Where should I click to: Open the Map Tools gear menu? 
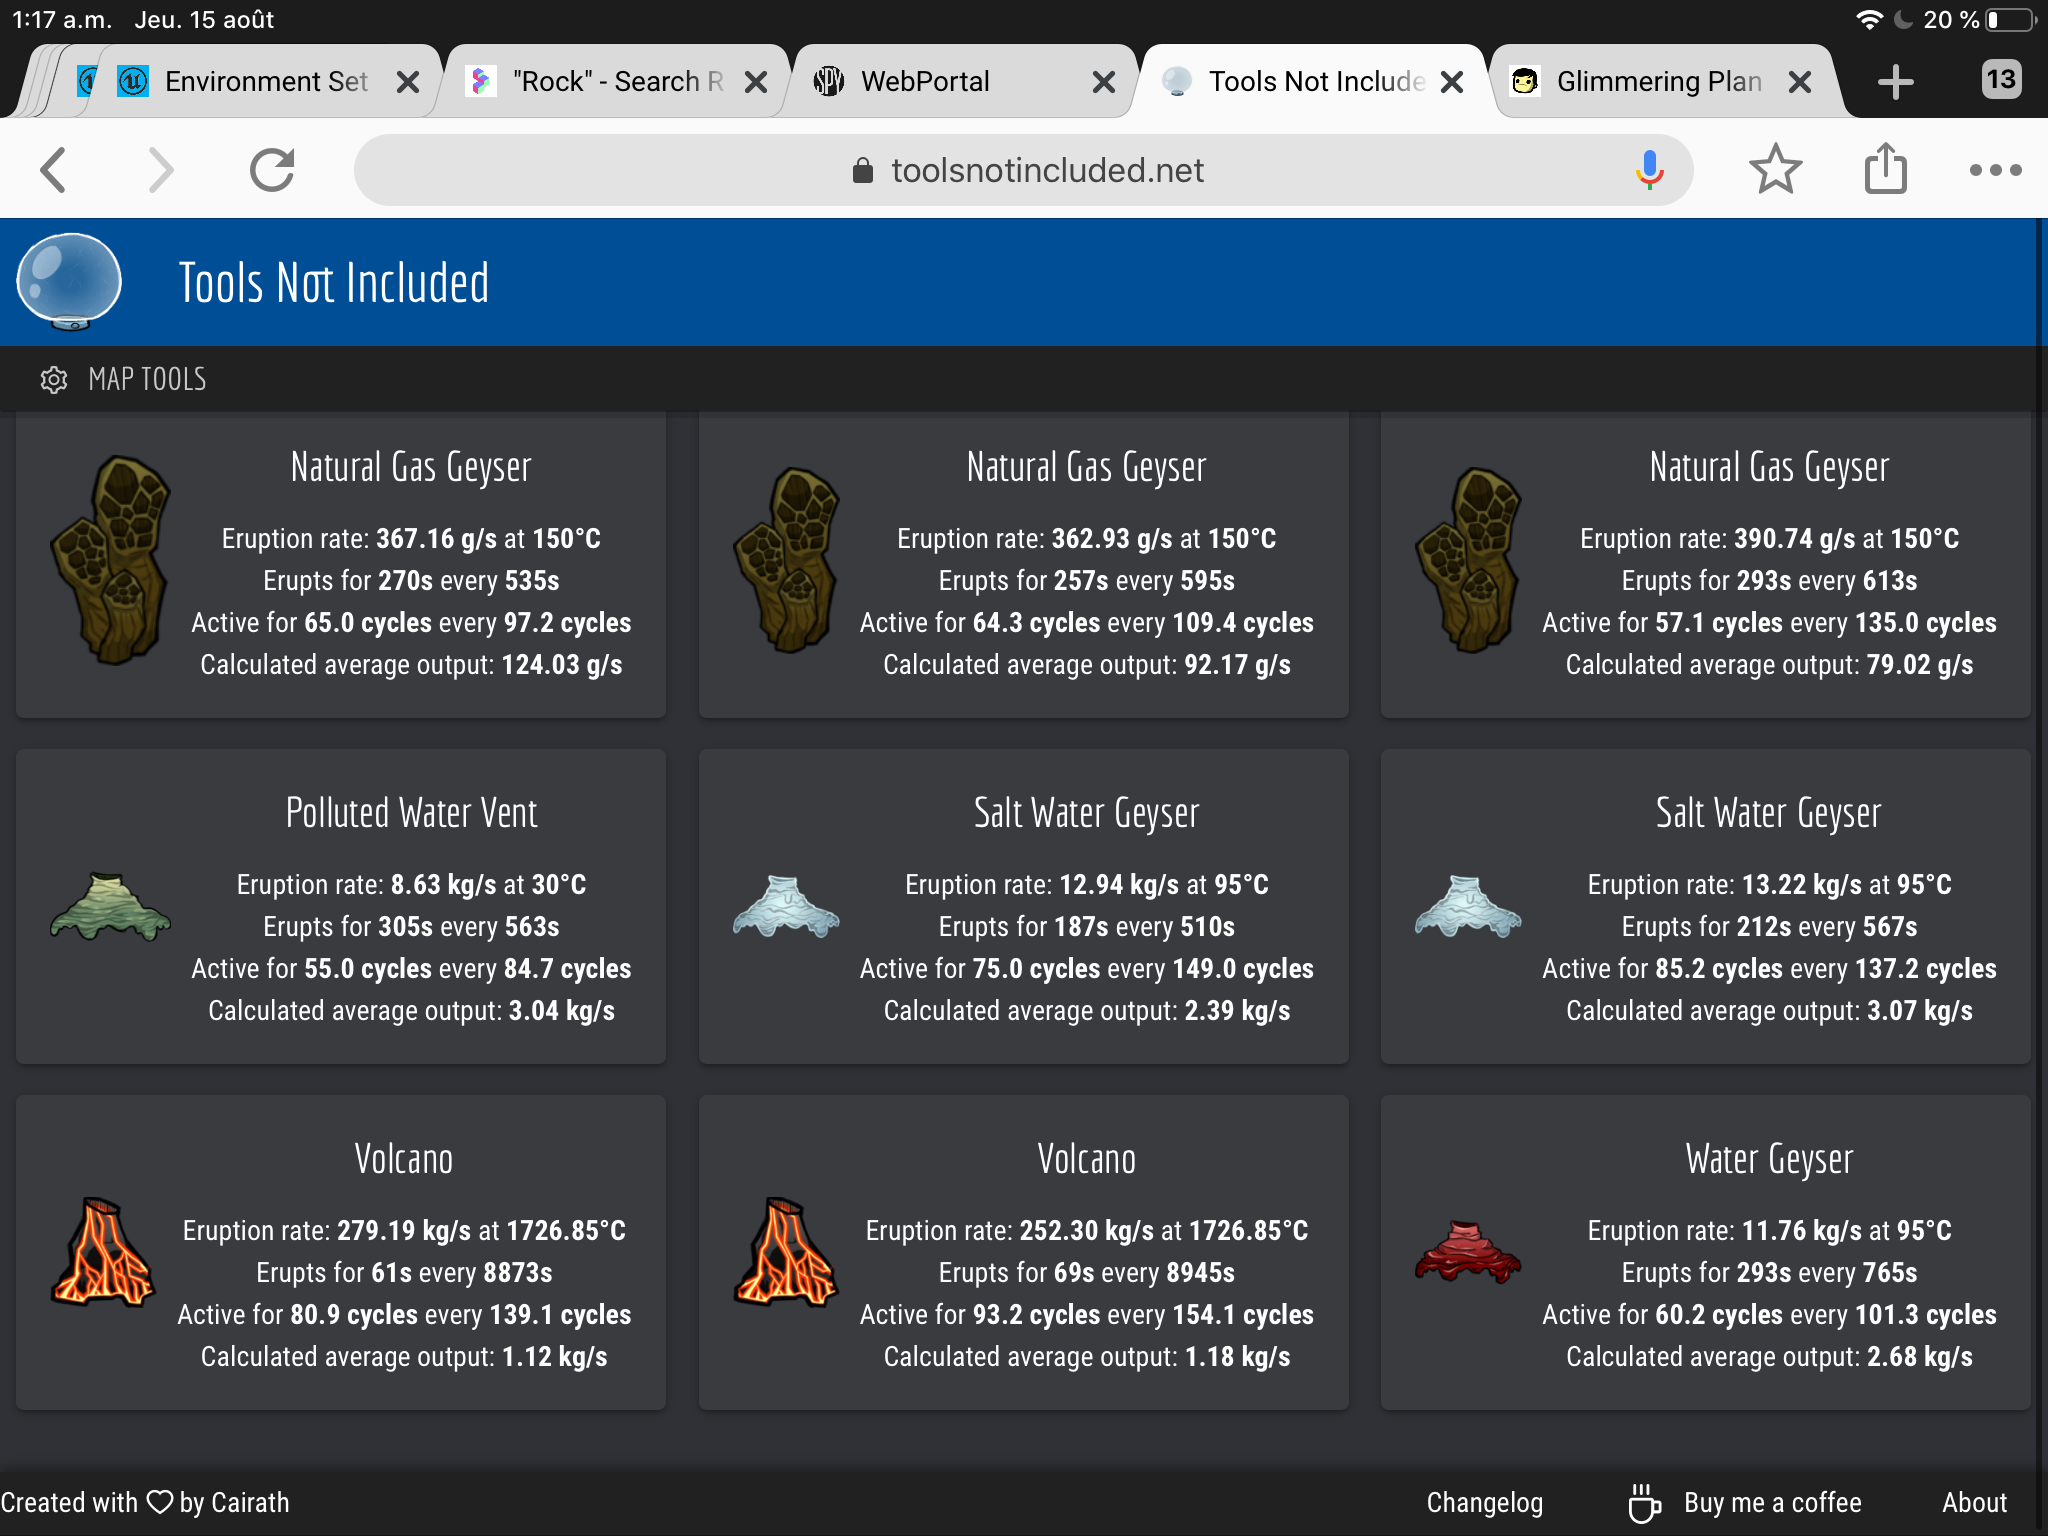(54, 380)
